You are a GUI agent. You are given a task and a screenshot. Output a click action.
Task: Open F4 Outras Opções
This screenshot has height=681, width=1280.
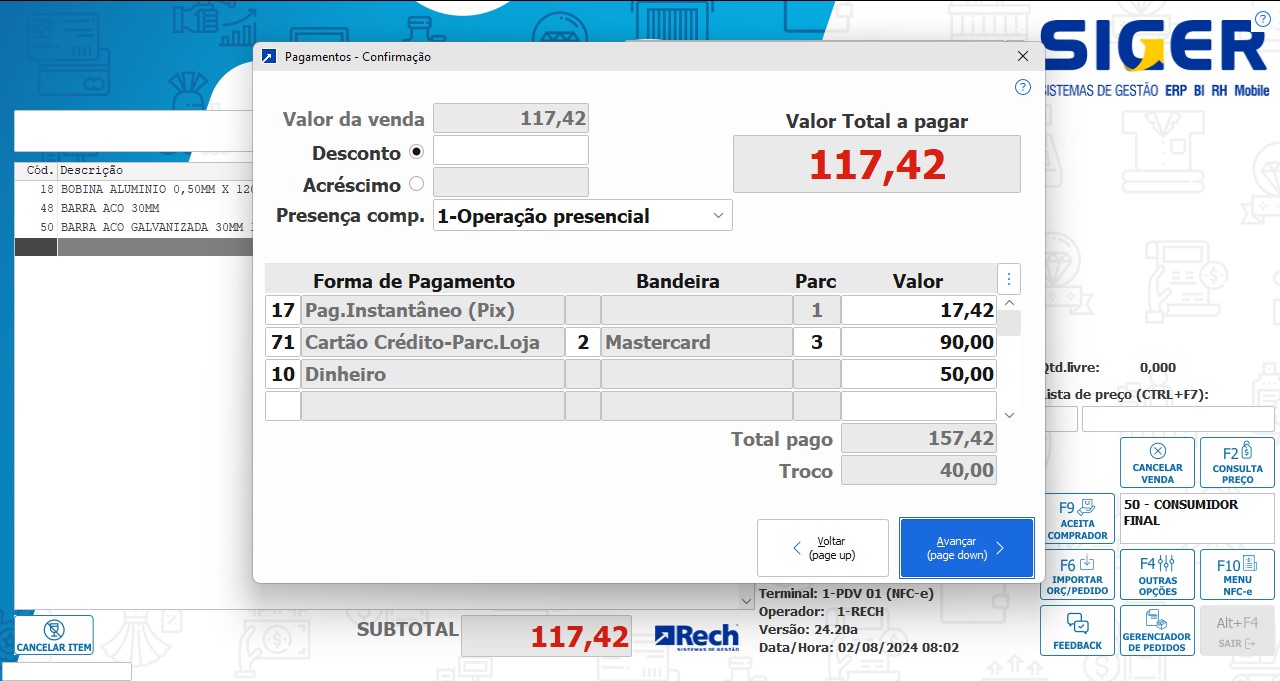point(1157,575)
